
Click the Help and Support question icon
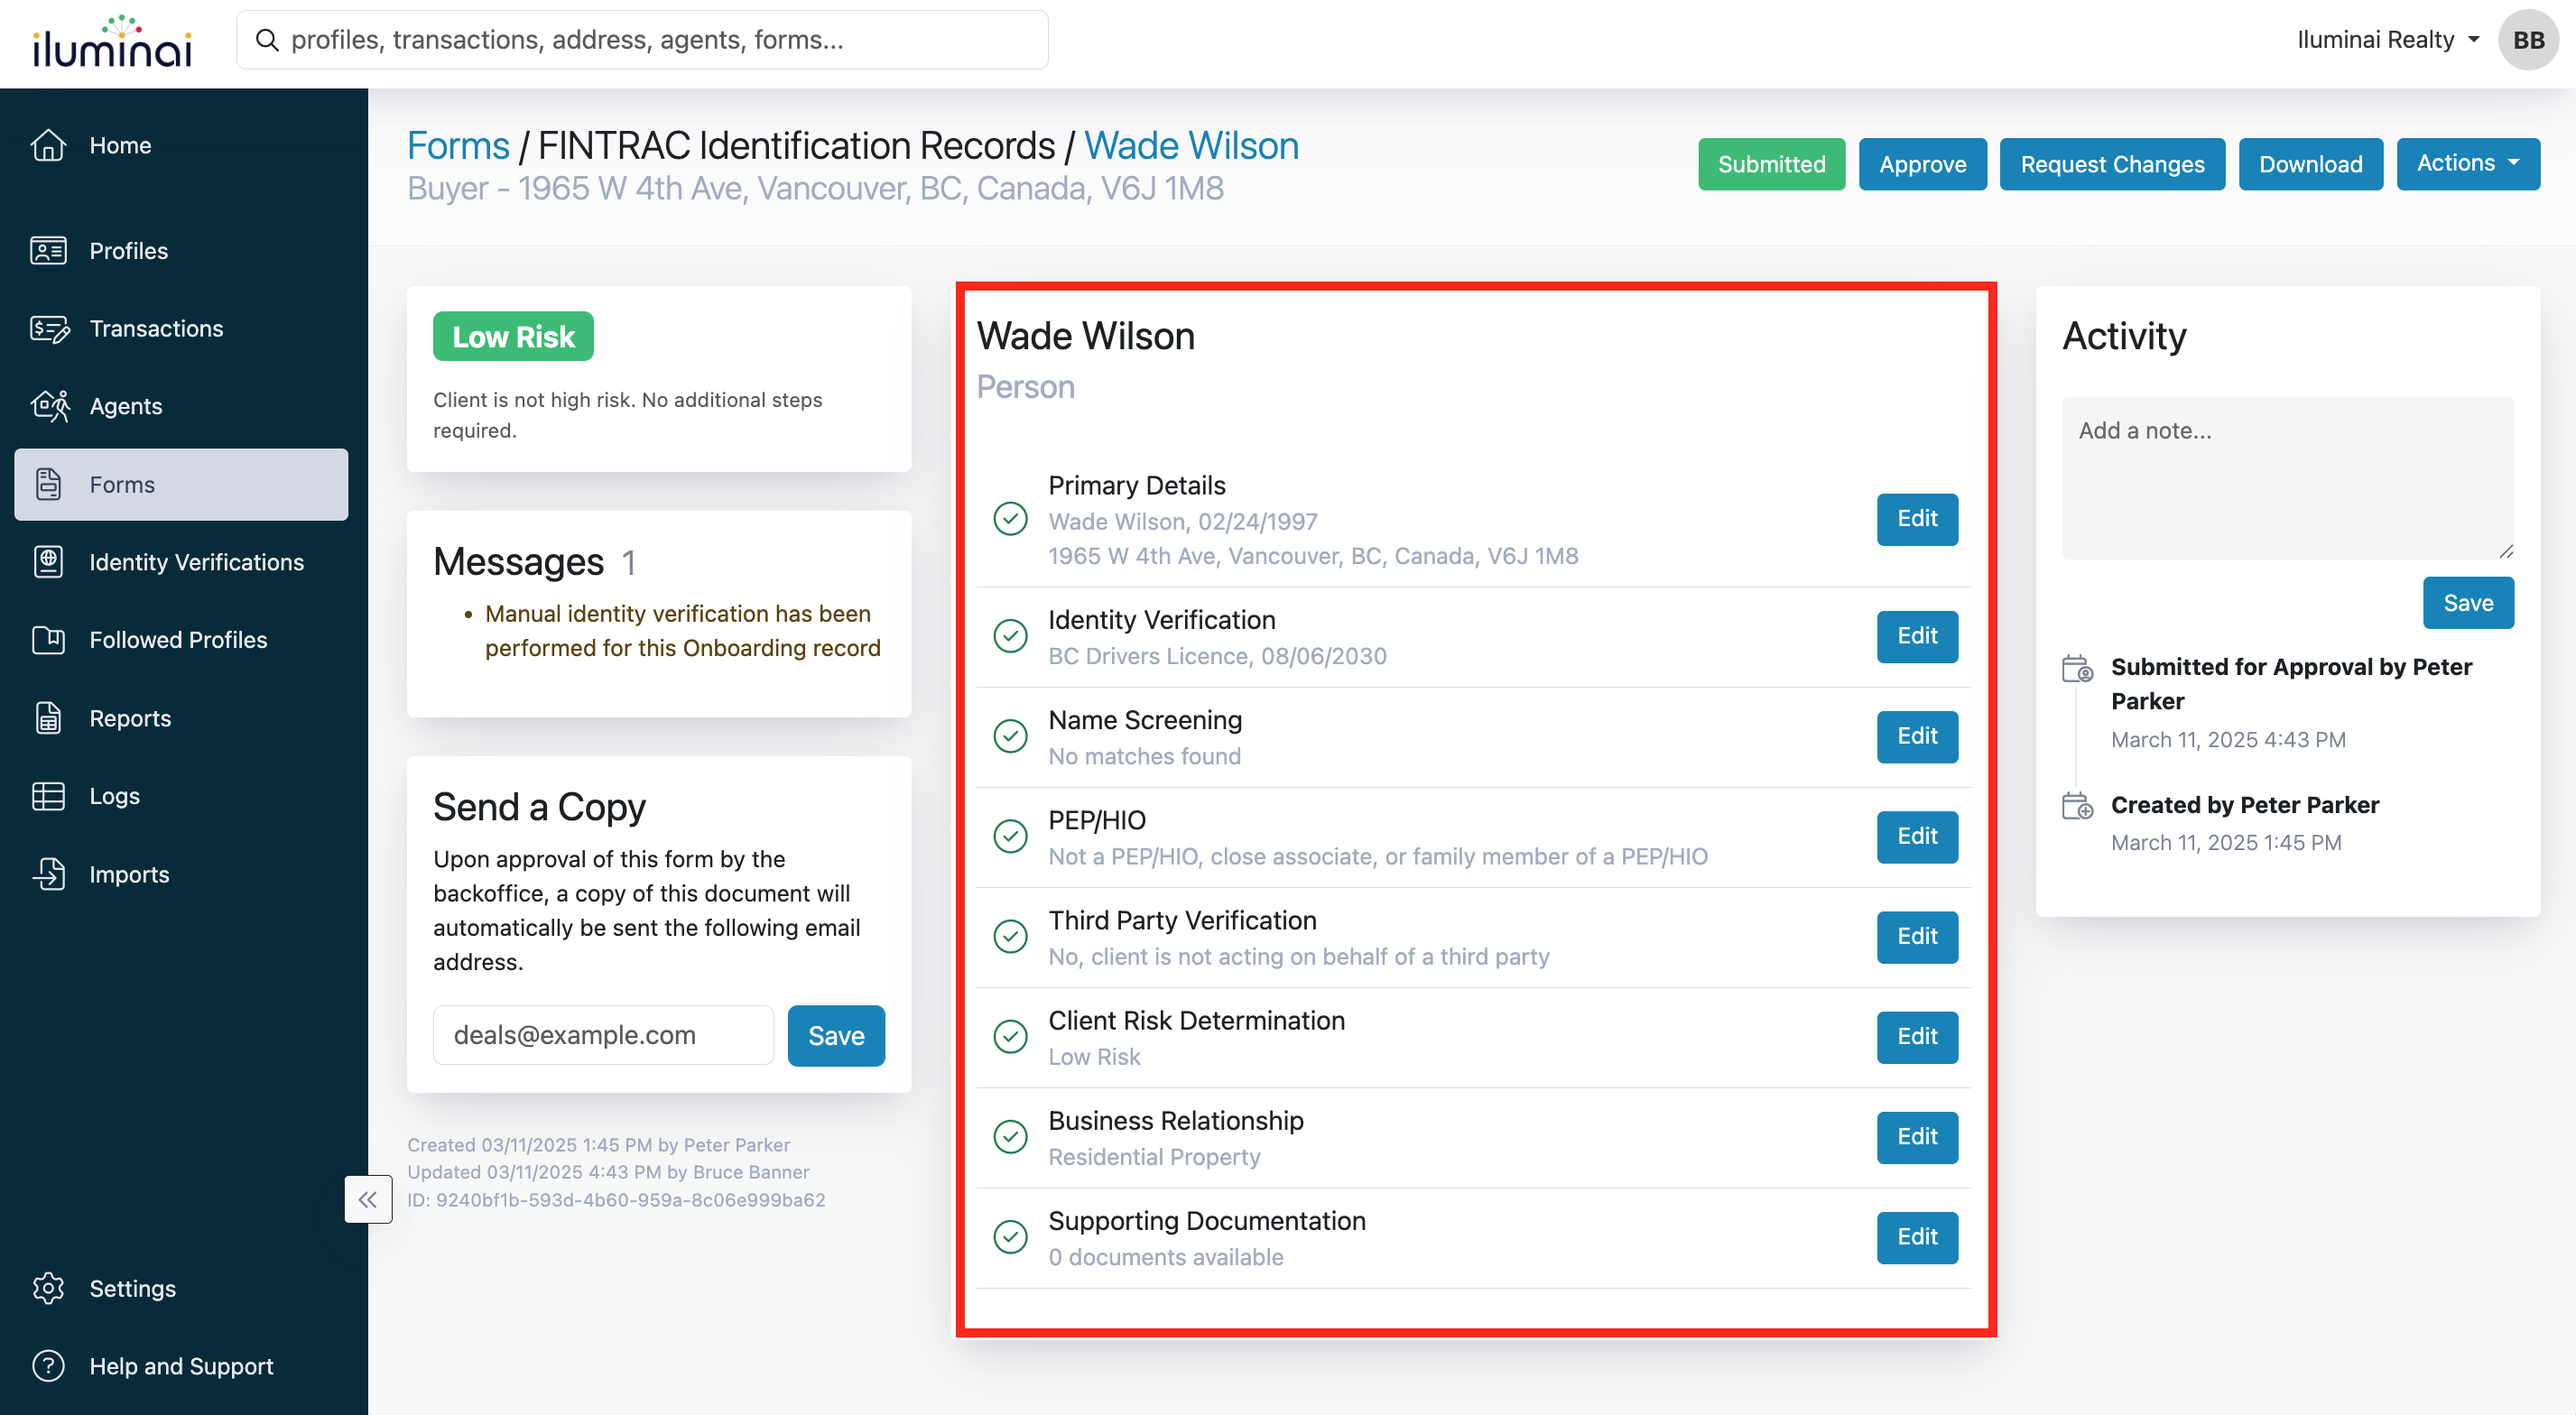pyautogui.click(x=48, y=1366)
